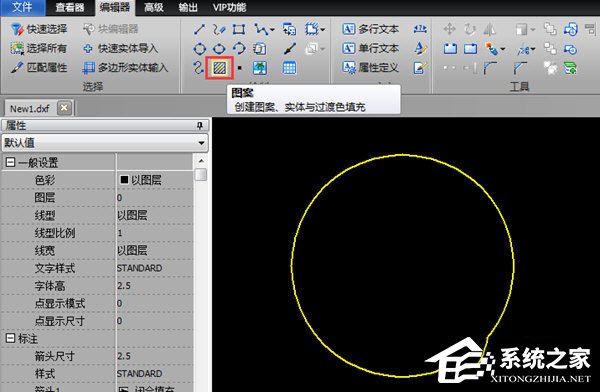Close the New1.dxf document tab
Screen dimensions: 600x392
64,108
